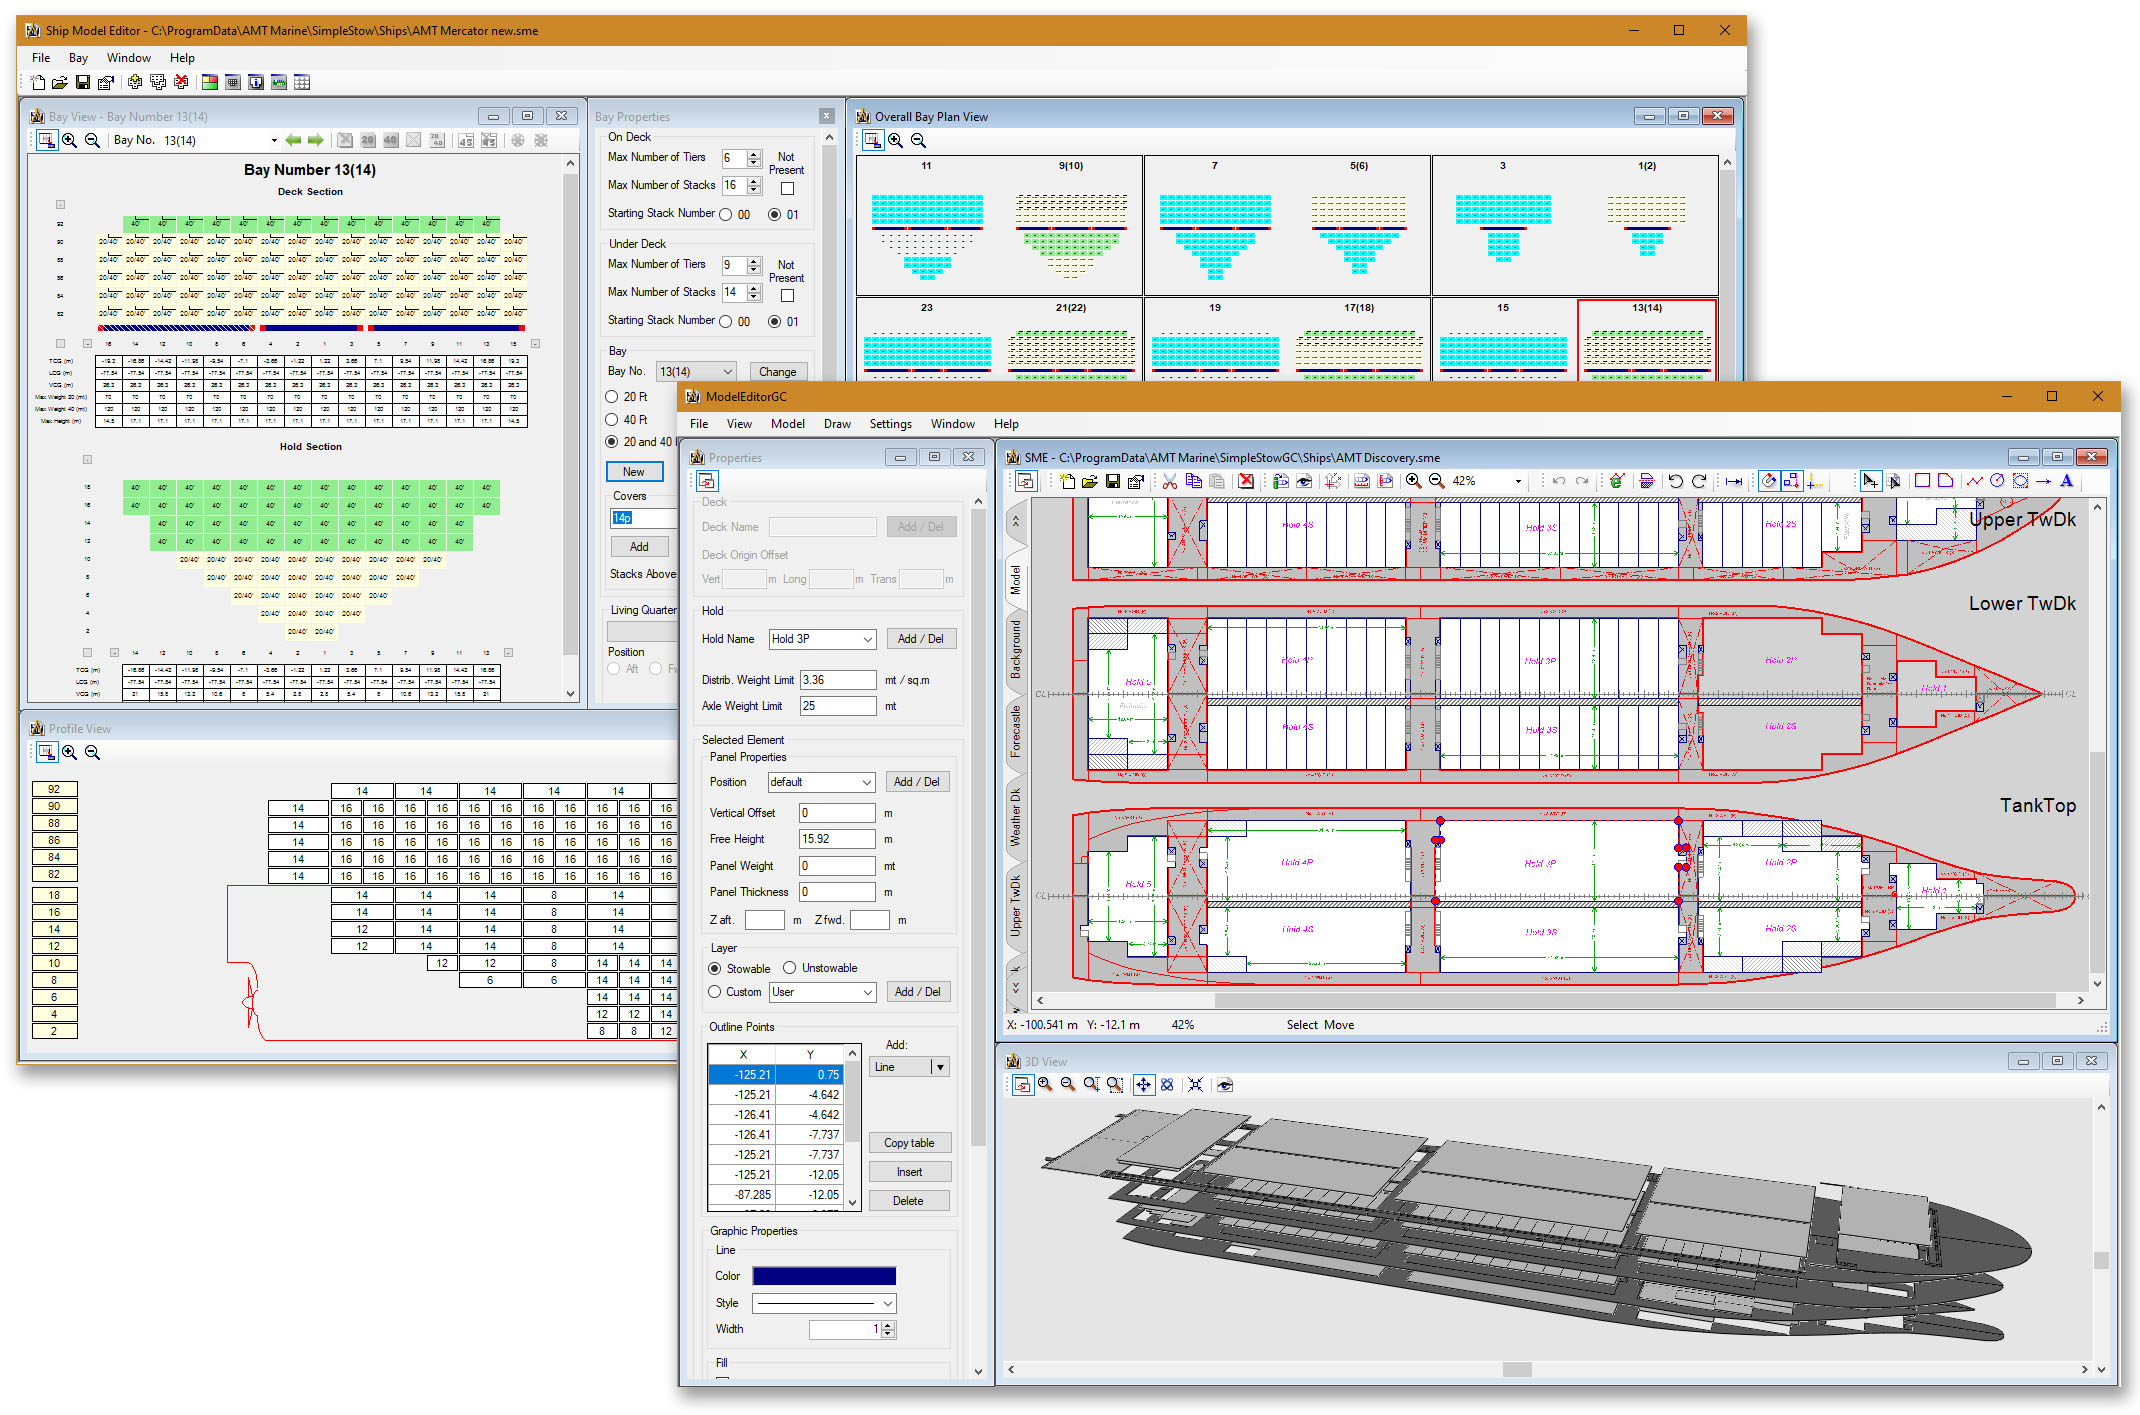The height and width of the screenshot is (1415, 2140).
Task: Open zoom percentage 42% dropdown
Action: tap(1518, 481)
